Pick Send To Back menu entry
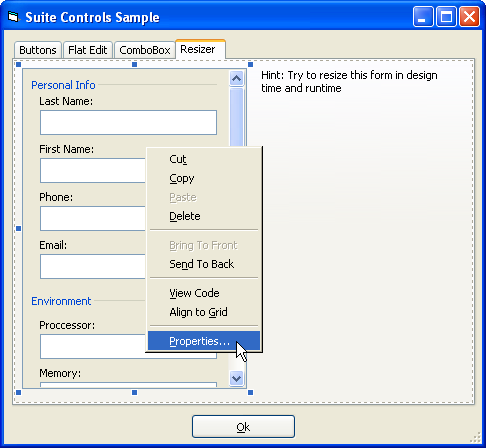 [204, 264]
